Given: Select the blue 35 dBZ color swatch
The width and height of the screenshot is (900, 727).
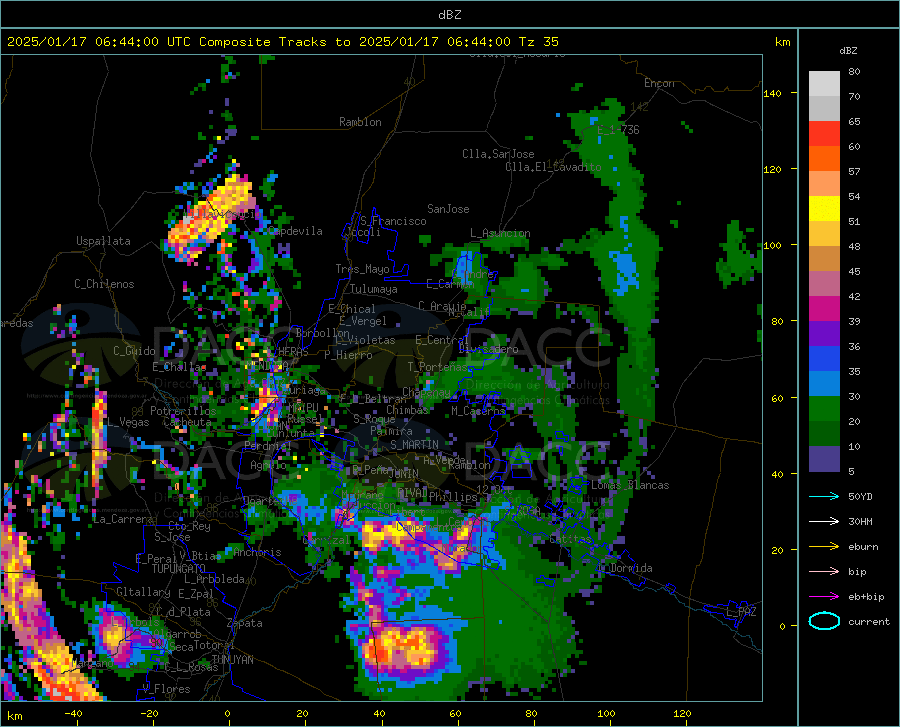Looking at the screenshot, I should pyautogui.click(x=824, y=359).
